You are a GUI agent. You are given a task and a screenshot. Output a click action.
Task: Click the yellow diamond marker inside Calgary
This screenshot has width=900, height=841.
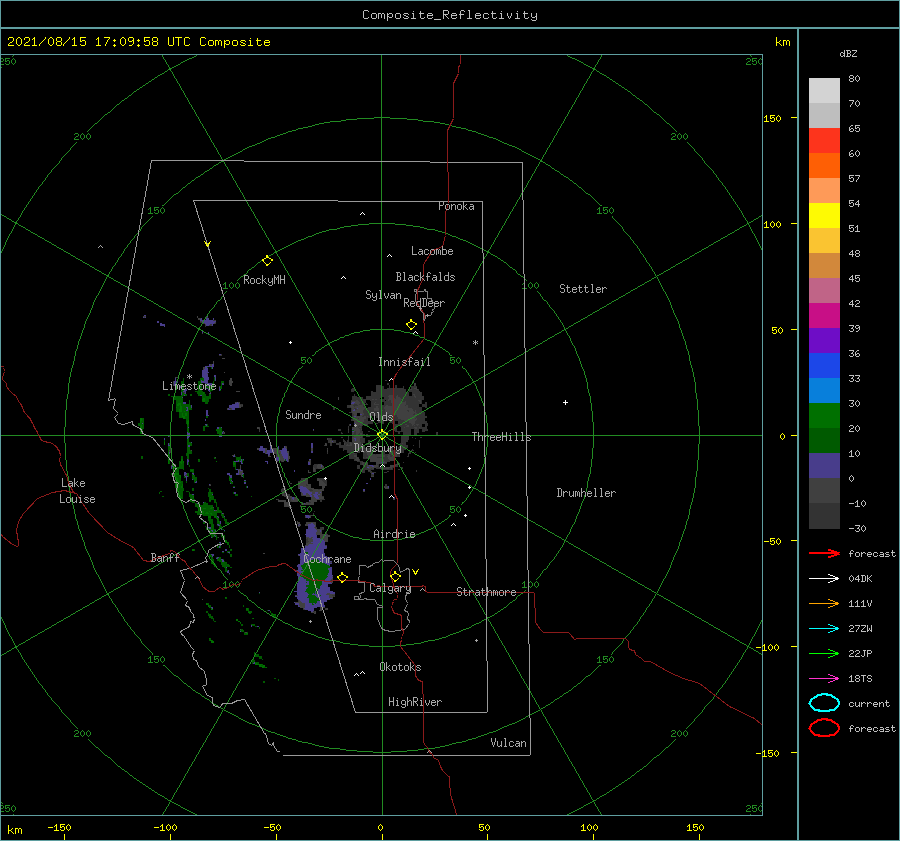click(x=395, y=576)
